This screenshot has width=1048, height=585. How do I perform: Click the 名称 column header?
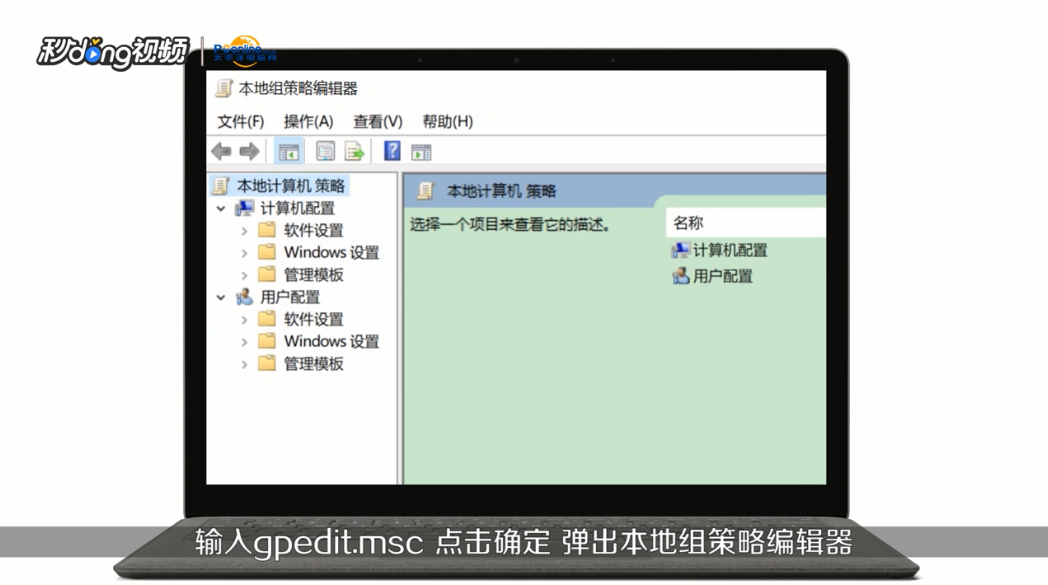(x=746, y=223)
